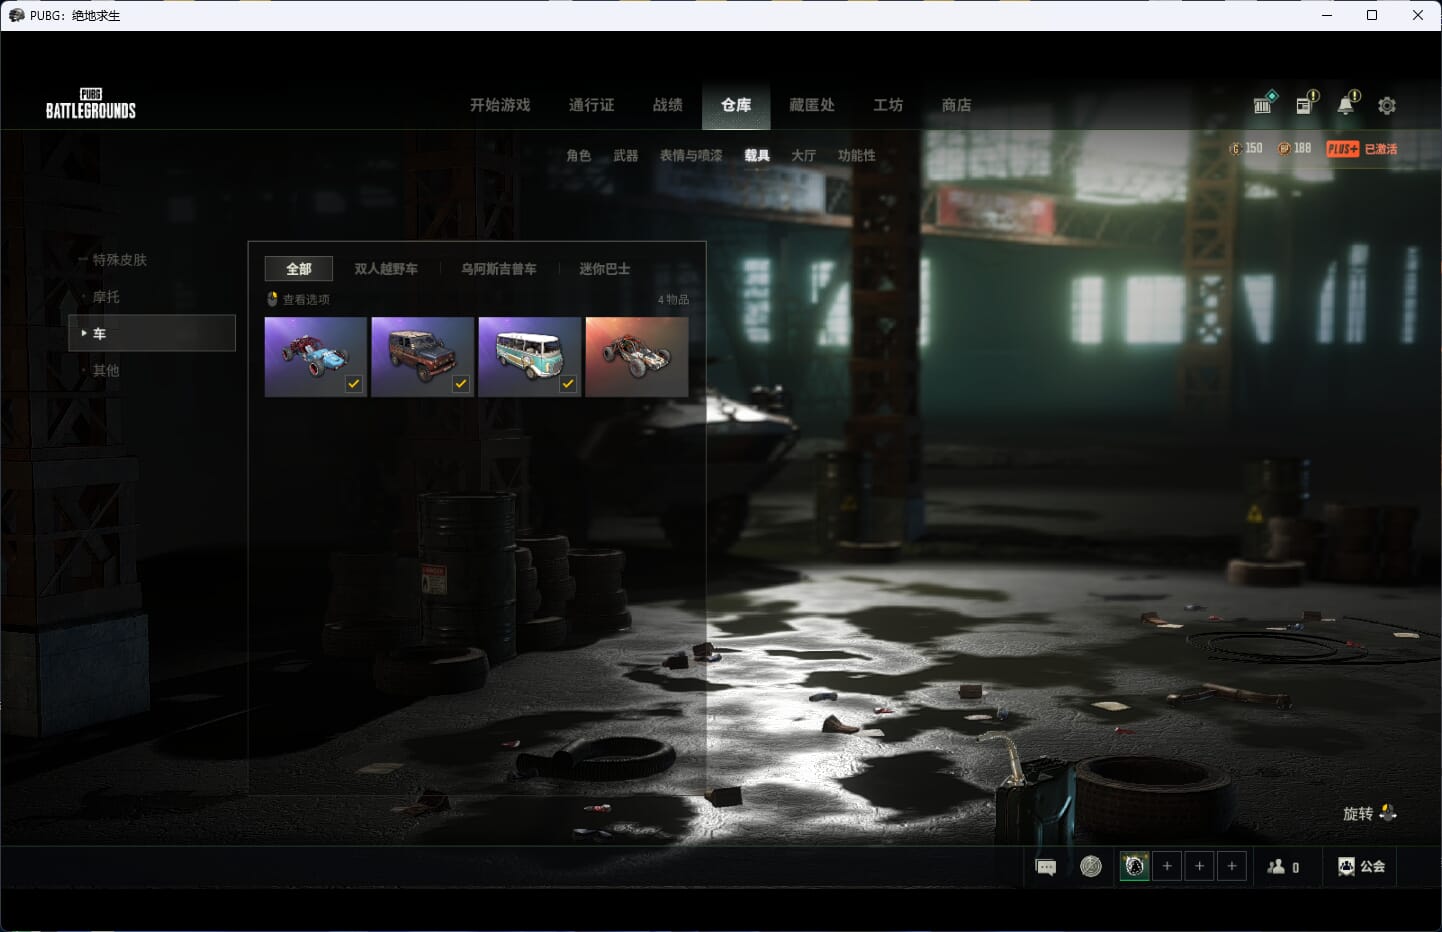Toggle equipped checkmark on UAZ jeep skin
This screenshot has width=1442, height=932.
(x=461, y=384)
